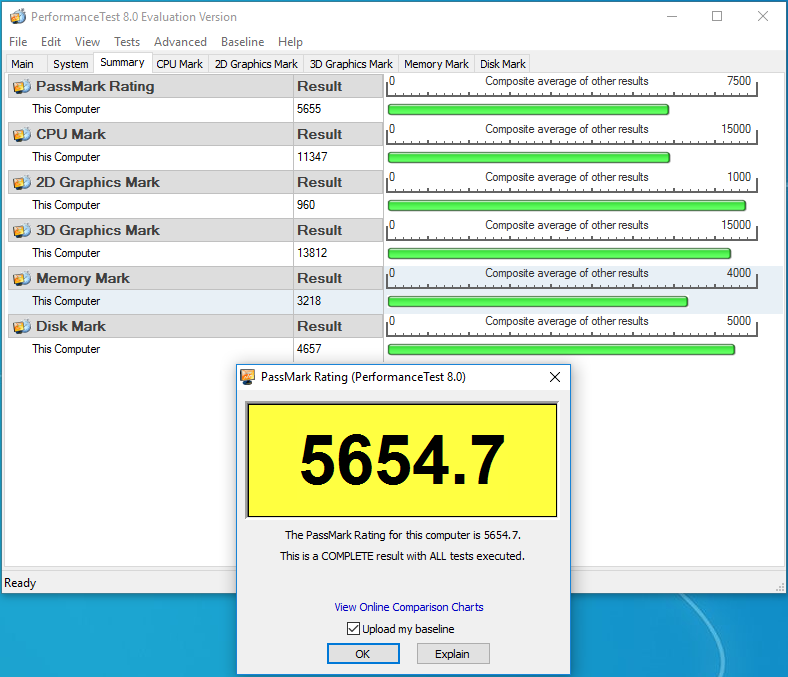The width and height of the screenshot is (788, 677).
Task: Click the CPU Mark row icon
Action: coord(22,134)
